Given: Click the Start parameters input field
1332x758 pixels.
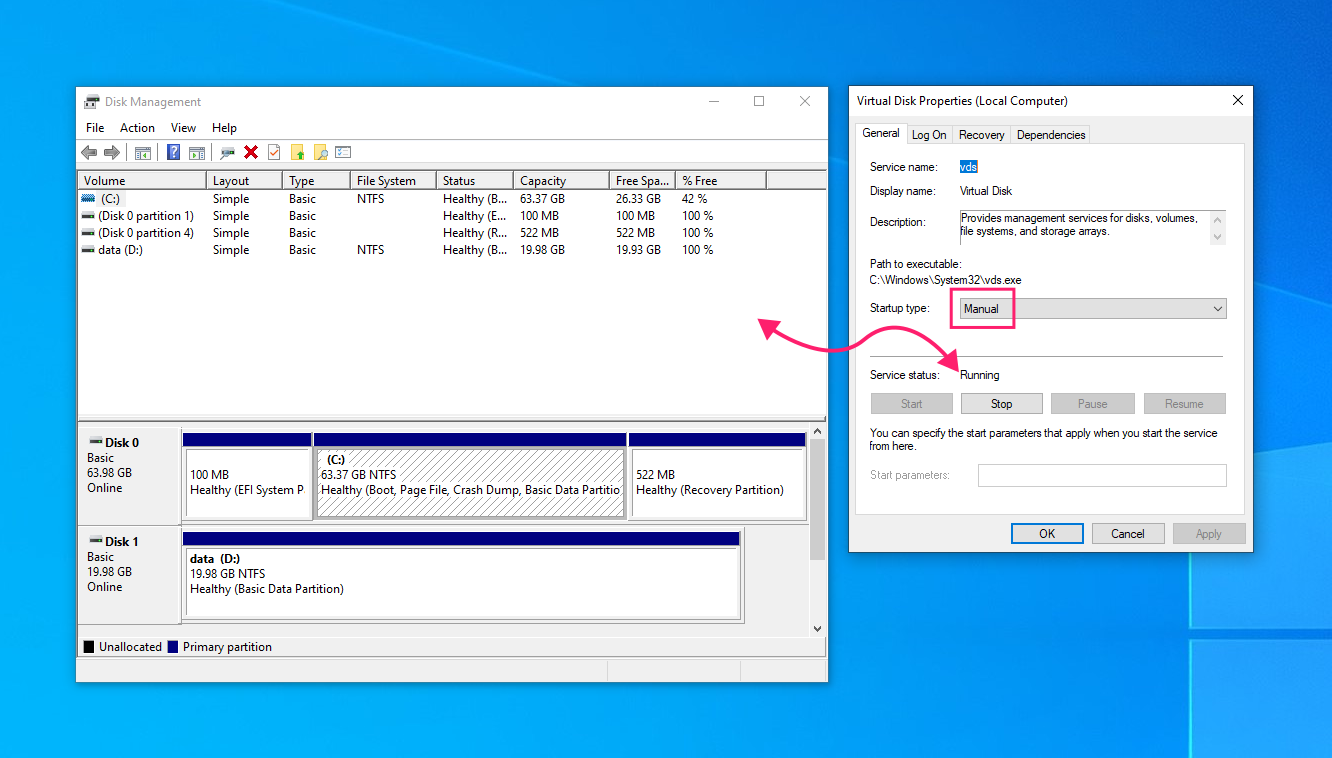Looking at the screenshot, I should tap(1102, 475).
